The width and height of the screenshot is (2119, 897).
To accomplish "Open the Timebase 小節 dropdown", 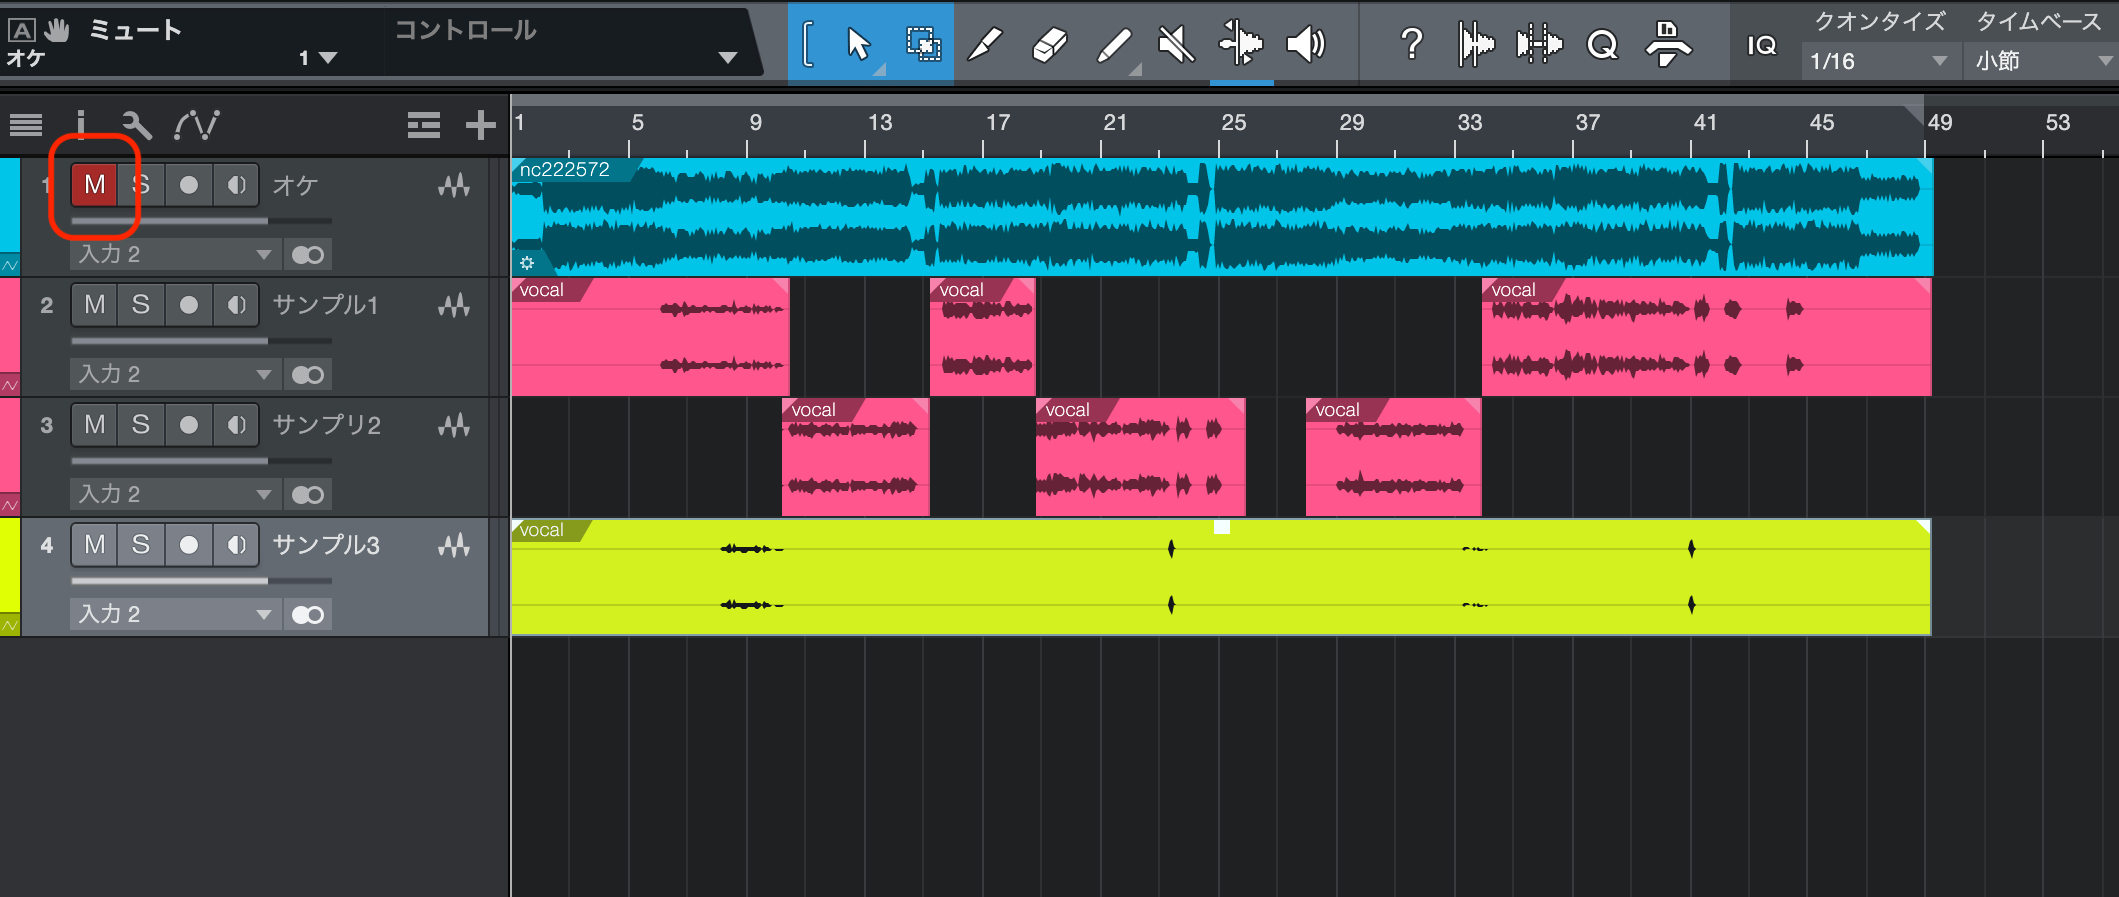I will pyautogui.click(x=2040, y=61).
